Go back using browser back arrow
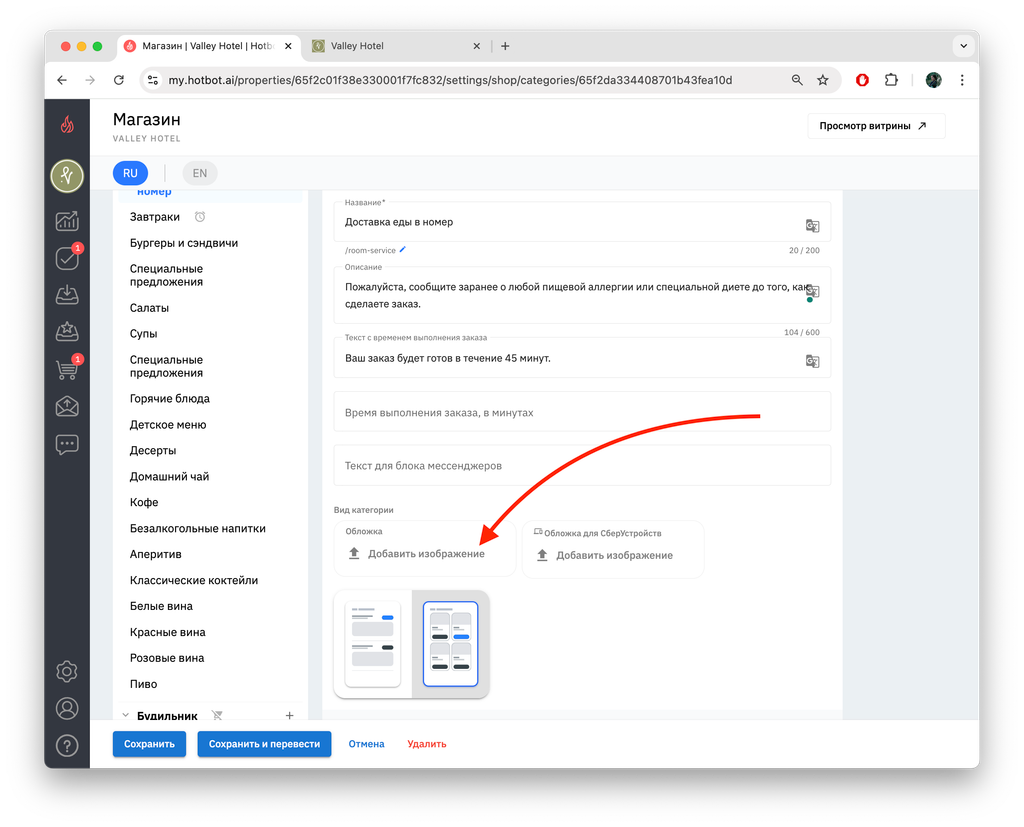This screenshot has height=827, width=1024. coord(62,80)
